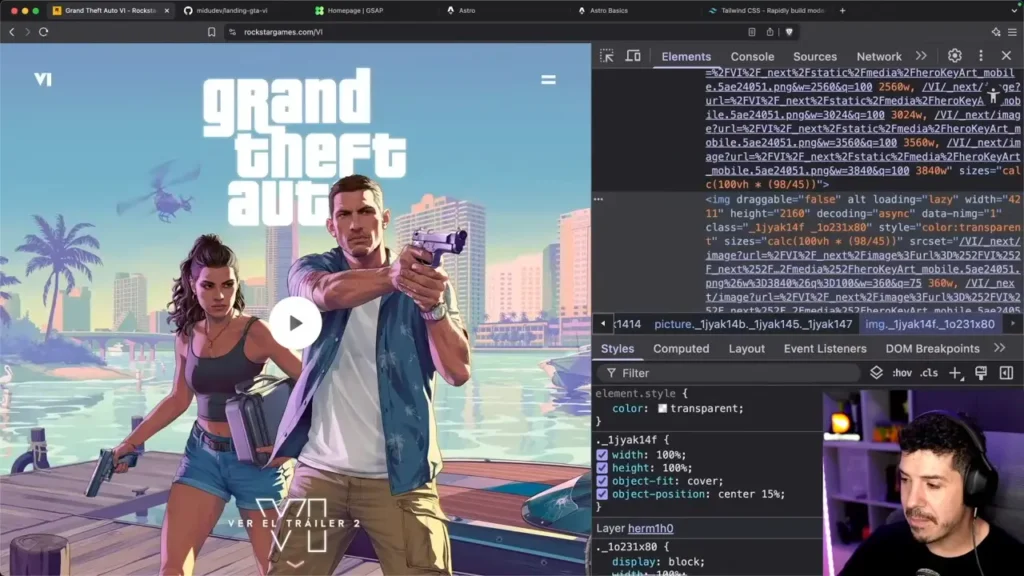Toggle device toolbar emulation in DevTools
Viewport: 1024px width, 576px height.
point(633,56)
